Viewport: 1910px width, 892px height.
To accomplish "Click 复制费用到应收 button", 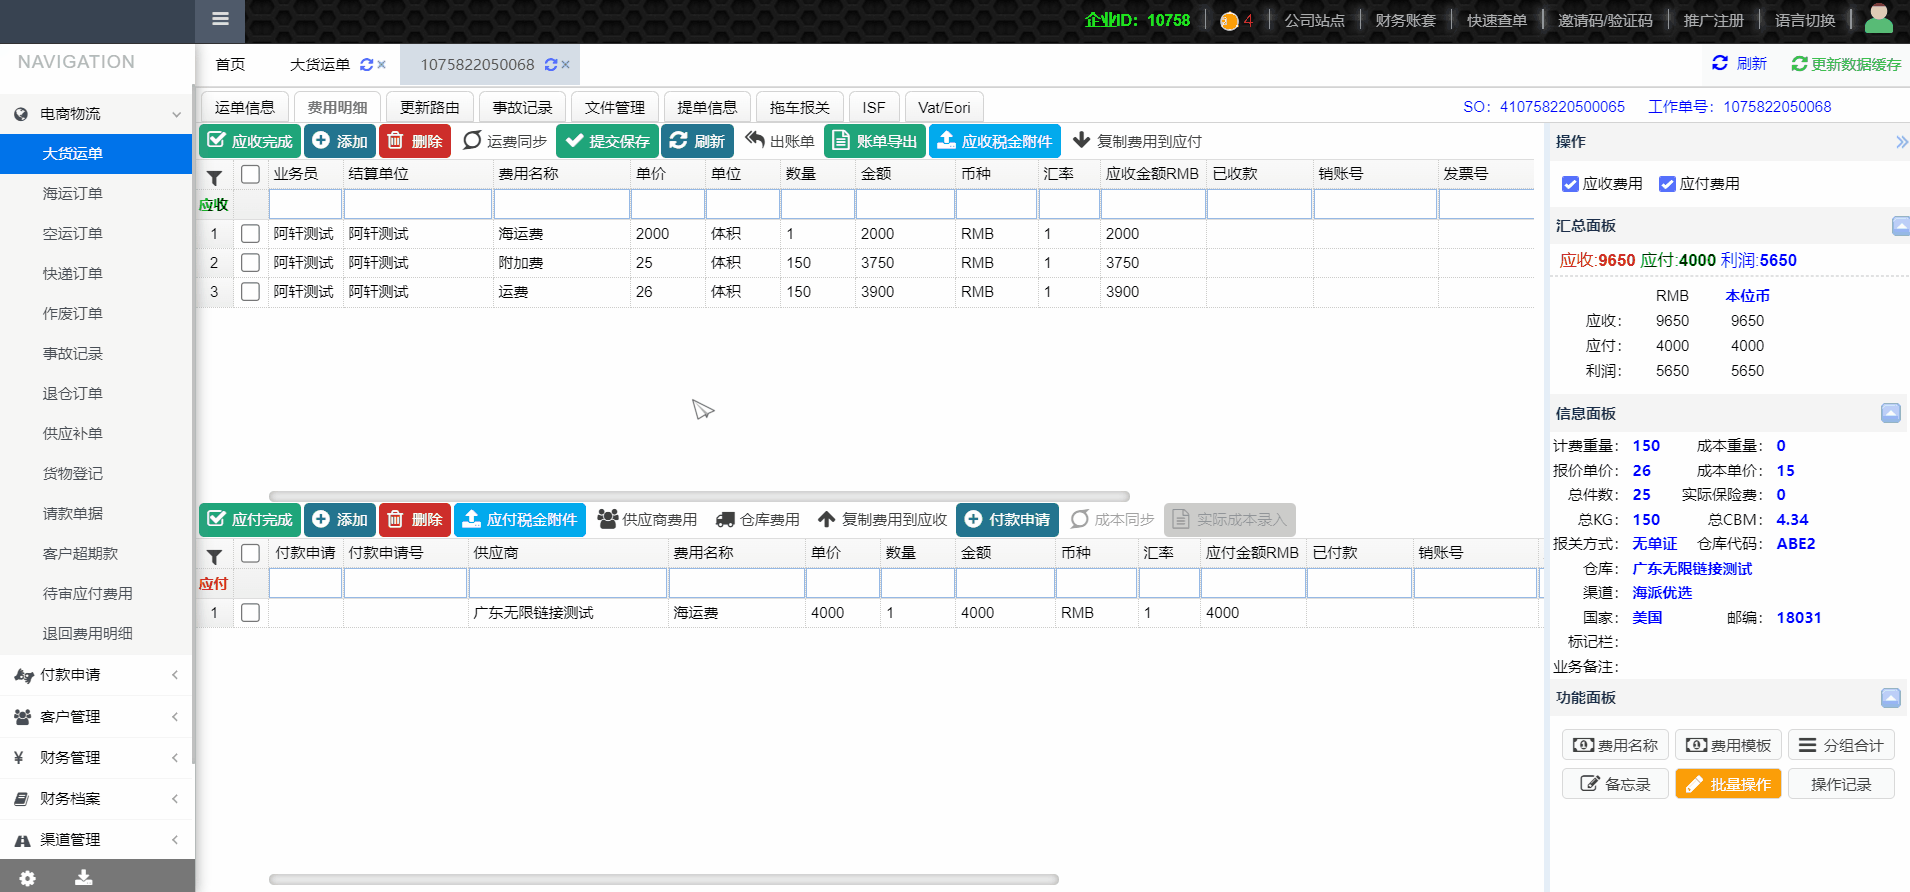I will (x=882, y=519).
